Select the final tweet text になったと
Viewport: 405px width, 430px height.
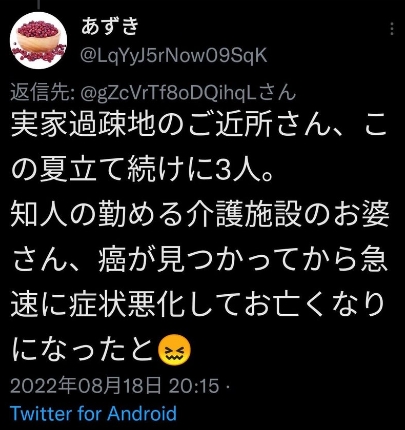(85, 350)
